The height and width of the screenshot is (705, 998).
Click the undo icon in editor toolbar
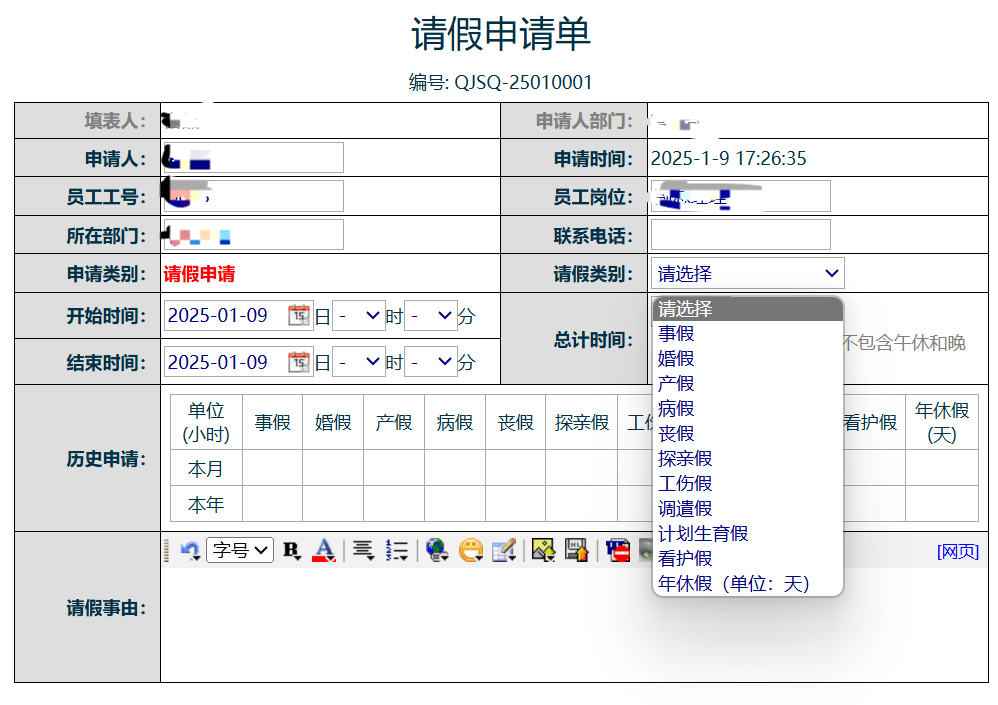coord(190,550)
